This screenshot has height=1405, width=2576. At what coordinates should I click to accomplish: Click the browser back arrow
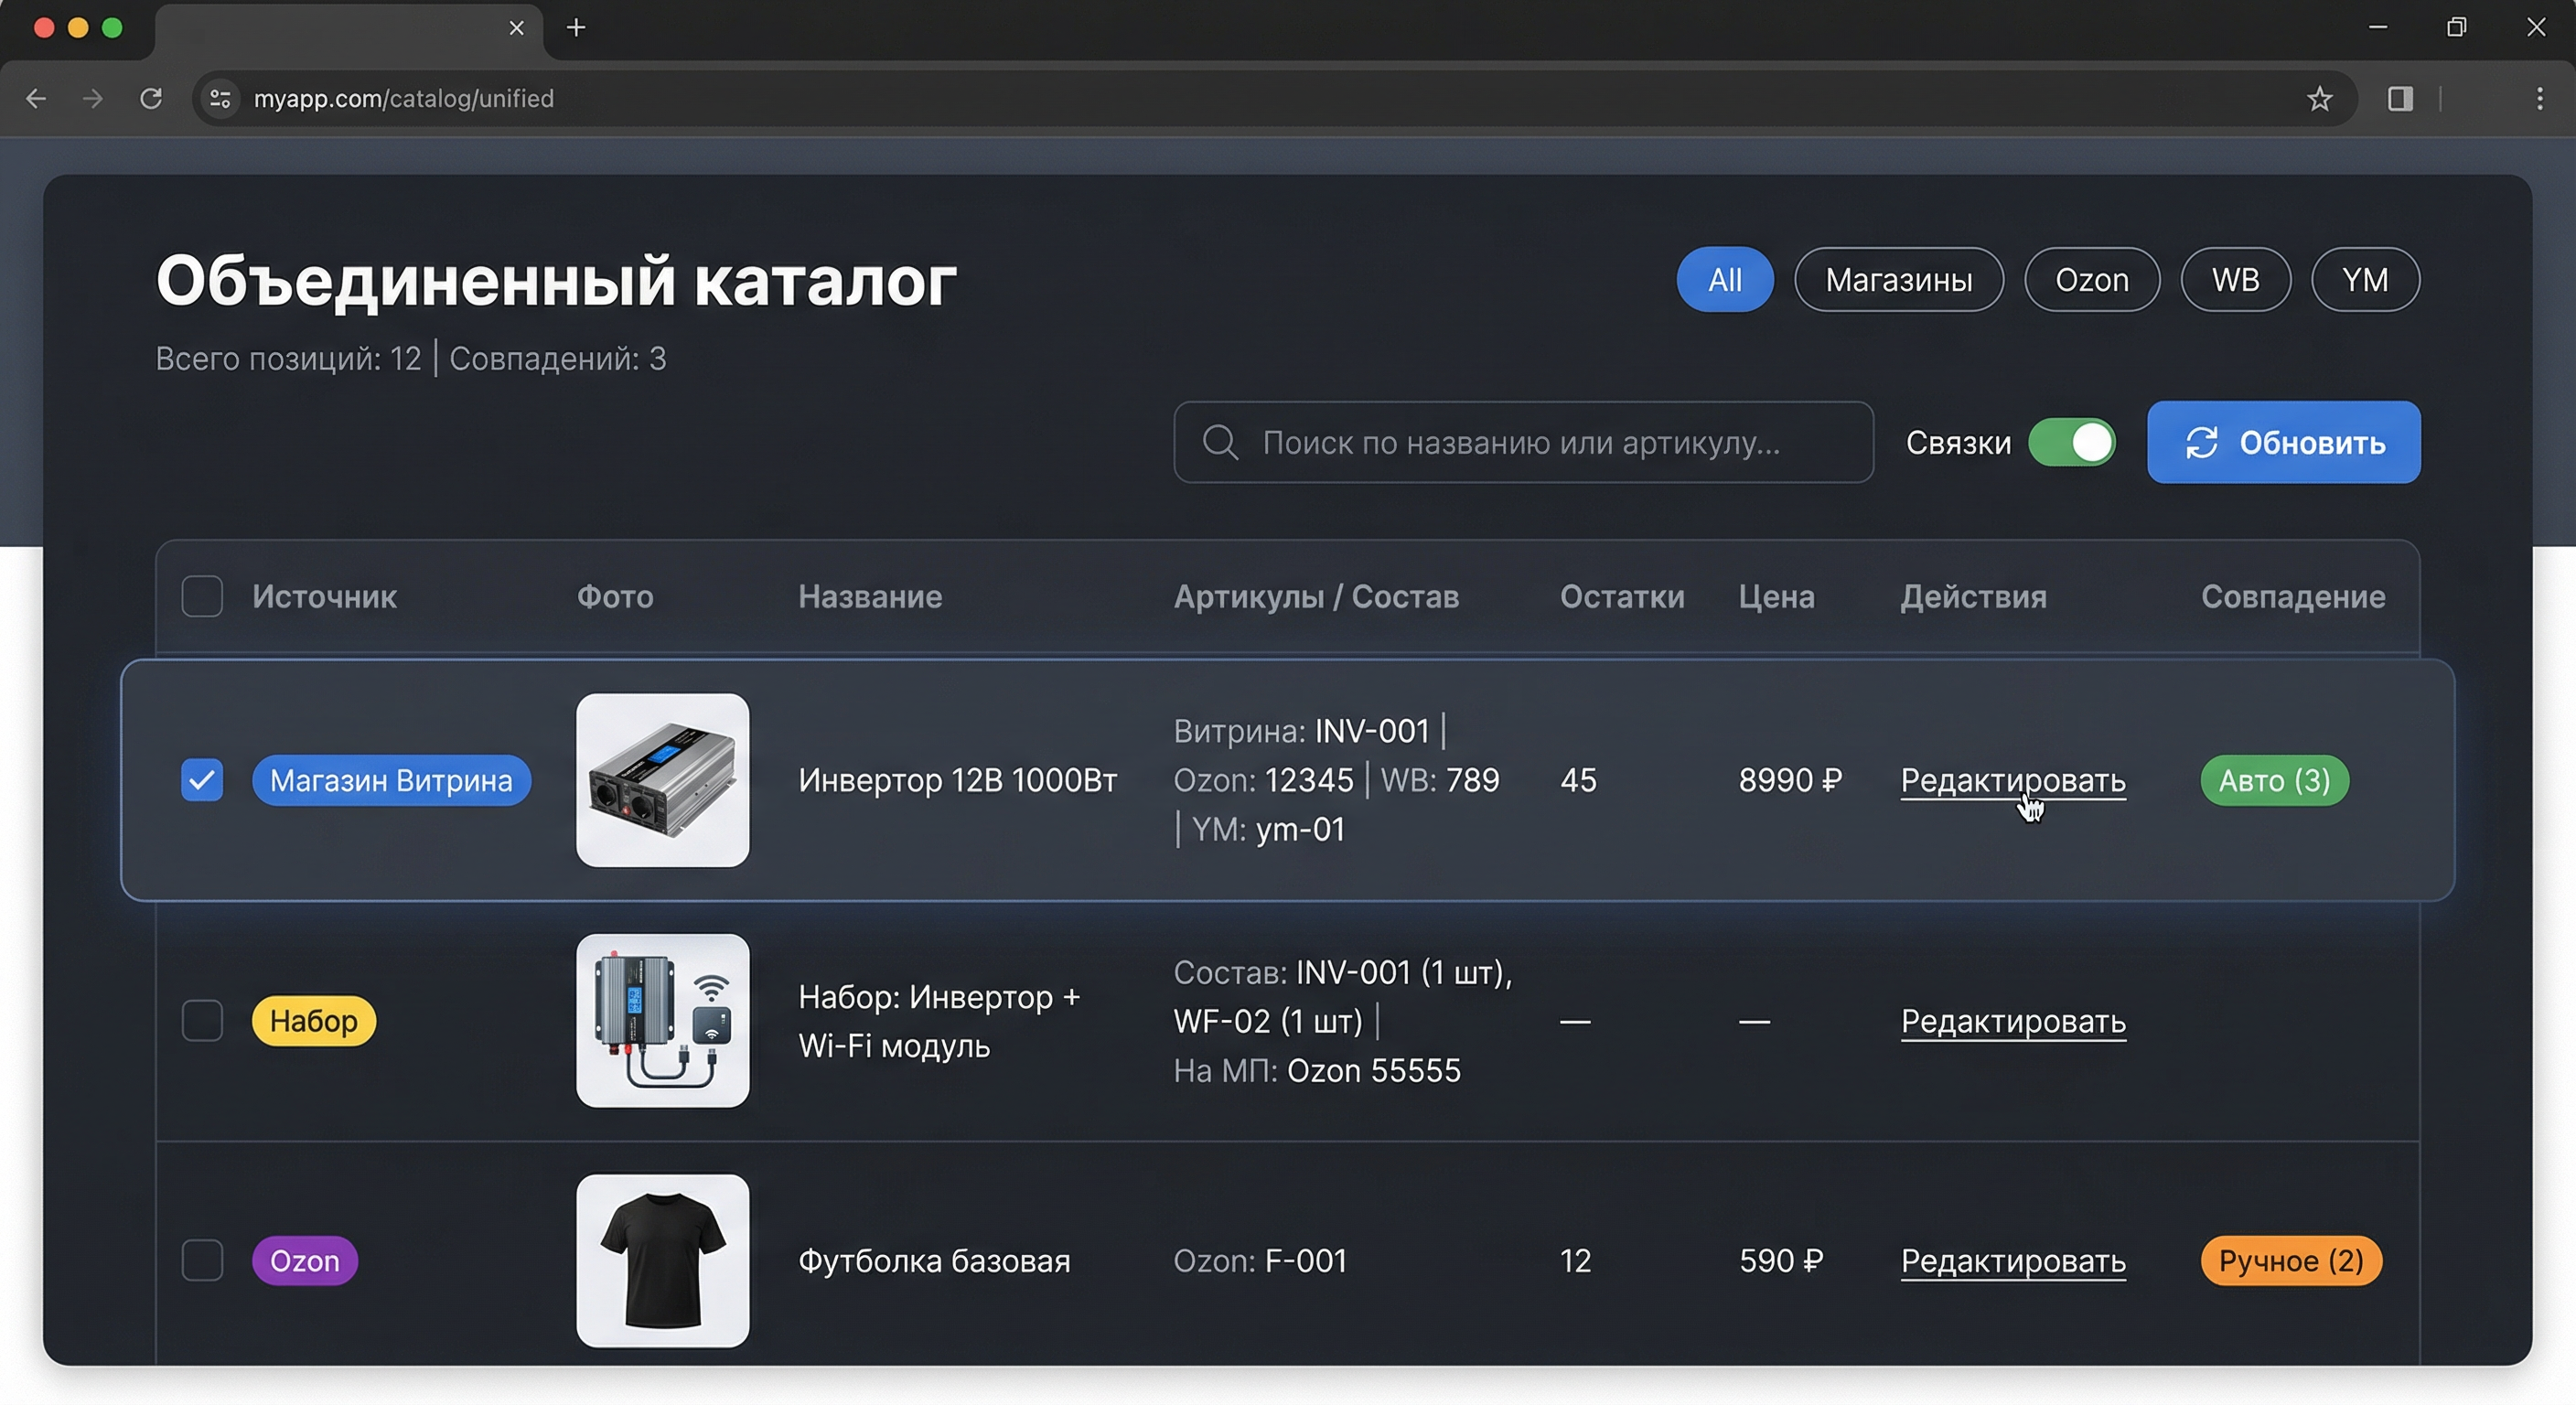click(36, 98)
